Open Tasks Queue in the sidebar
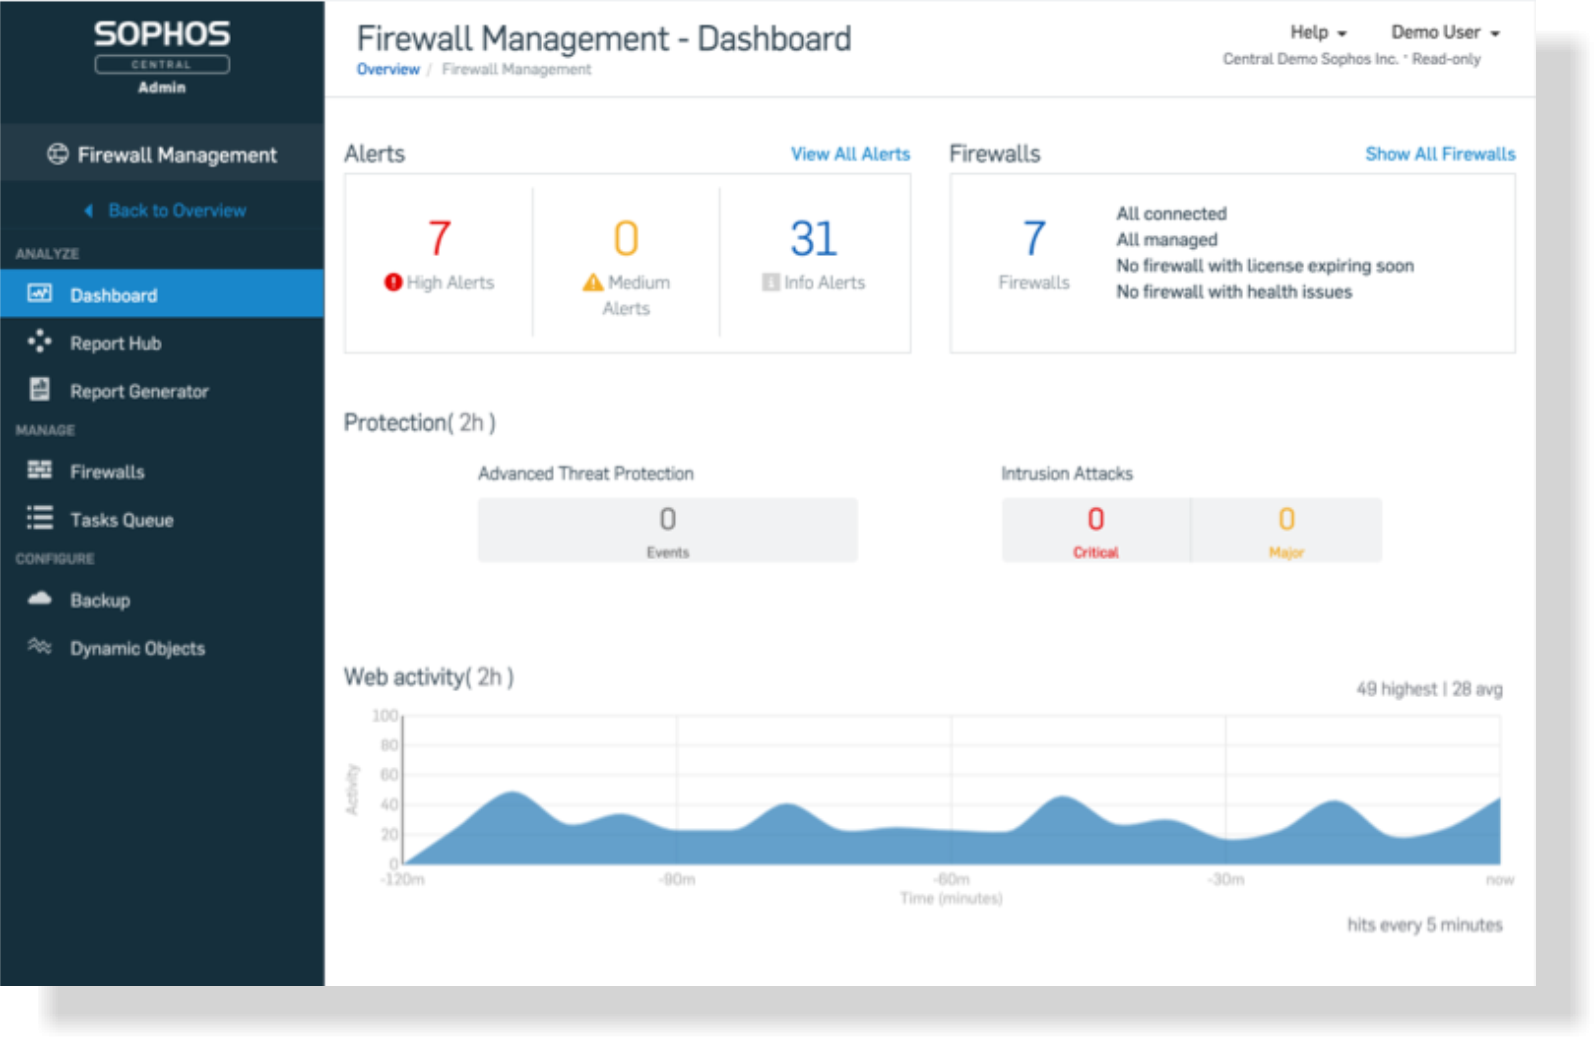 point(162,520)
